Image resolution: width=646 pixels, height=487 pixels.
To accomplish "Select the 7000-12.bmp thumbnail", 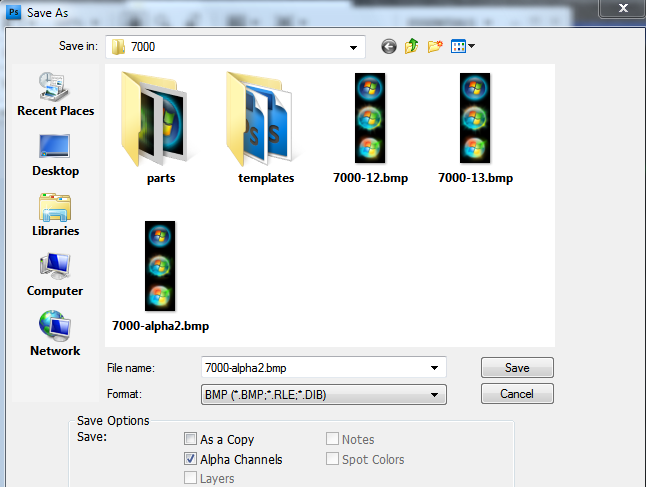I will point(370,118).
